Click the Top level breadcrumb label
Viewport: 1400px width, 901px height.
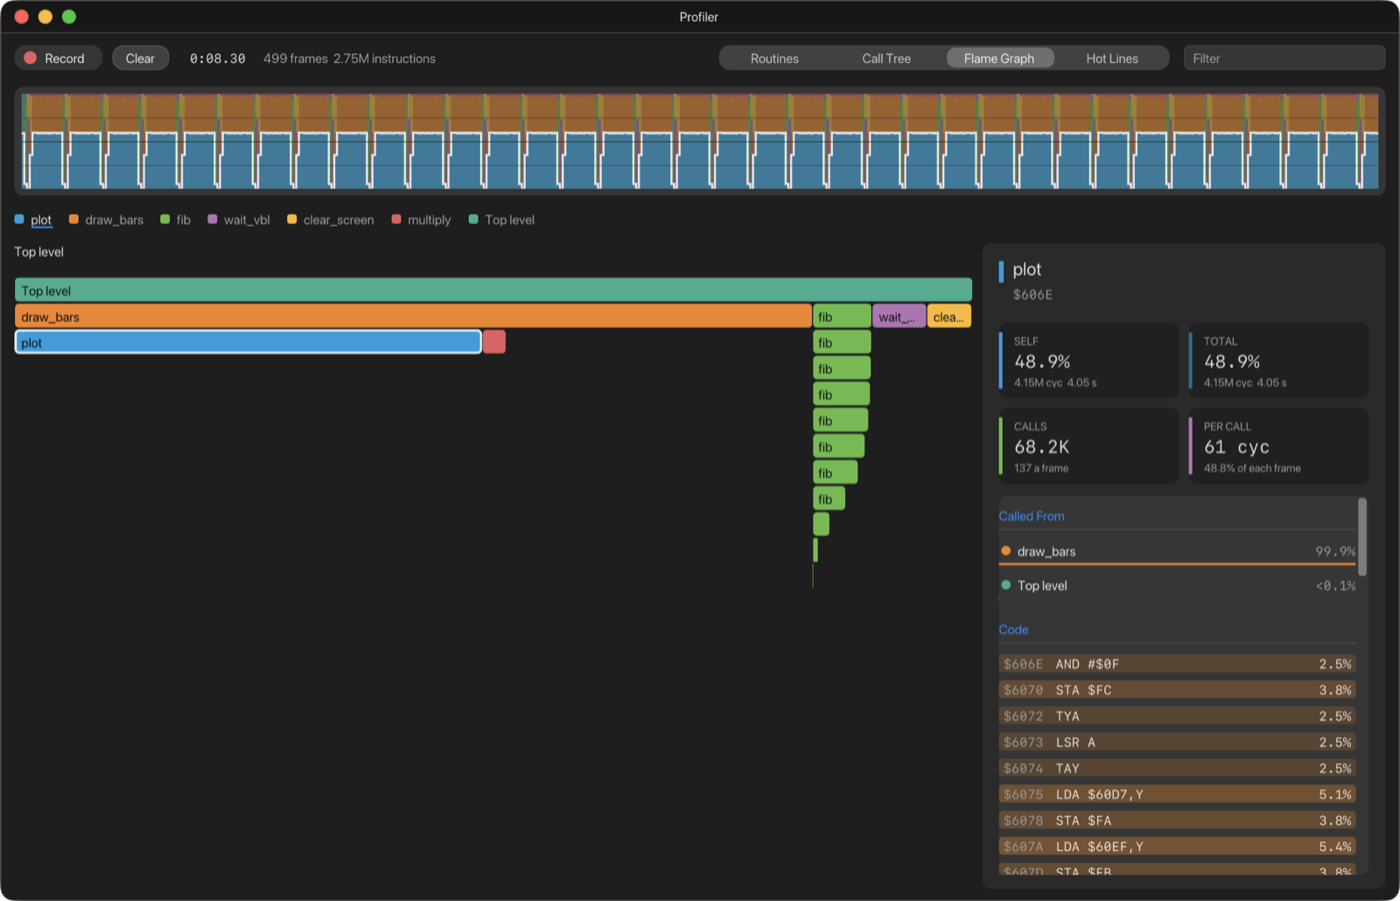point(39,252)
